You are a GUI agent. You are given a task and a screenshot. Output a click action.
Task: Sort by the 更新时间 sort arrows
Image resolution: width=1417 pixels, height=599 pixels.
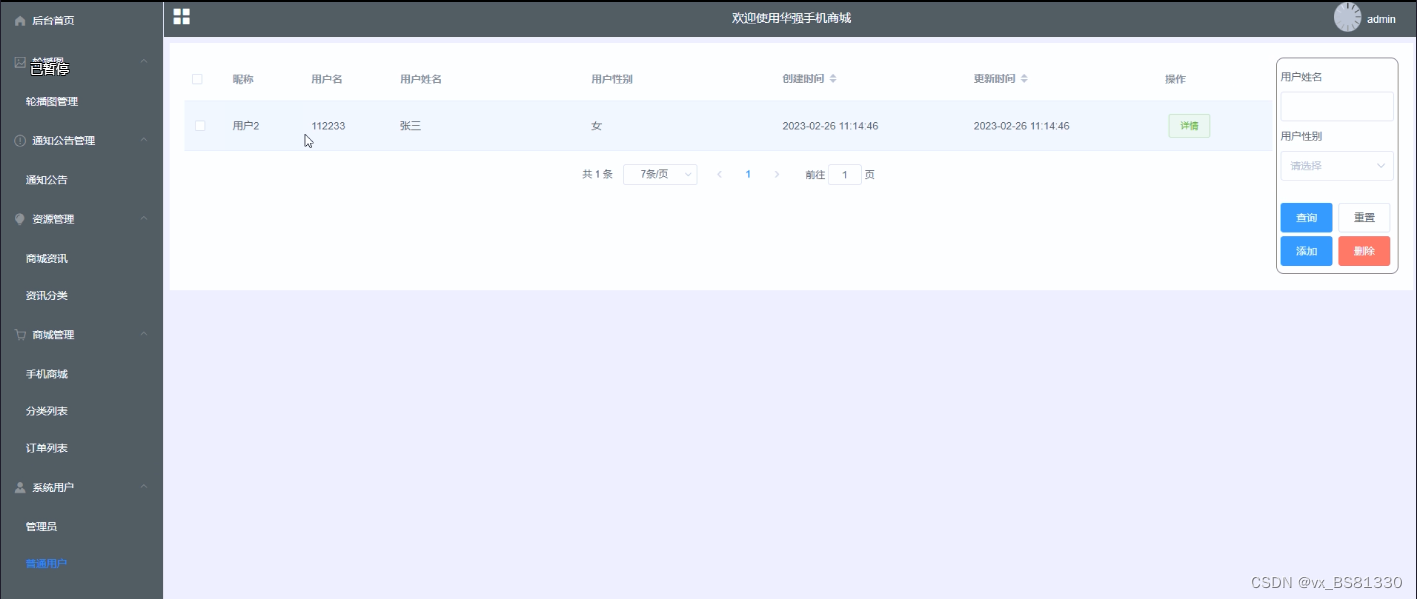click(1024, 79)
